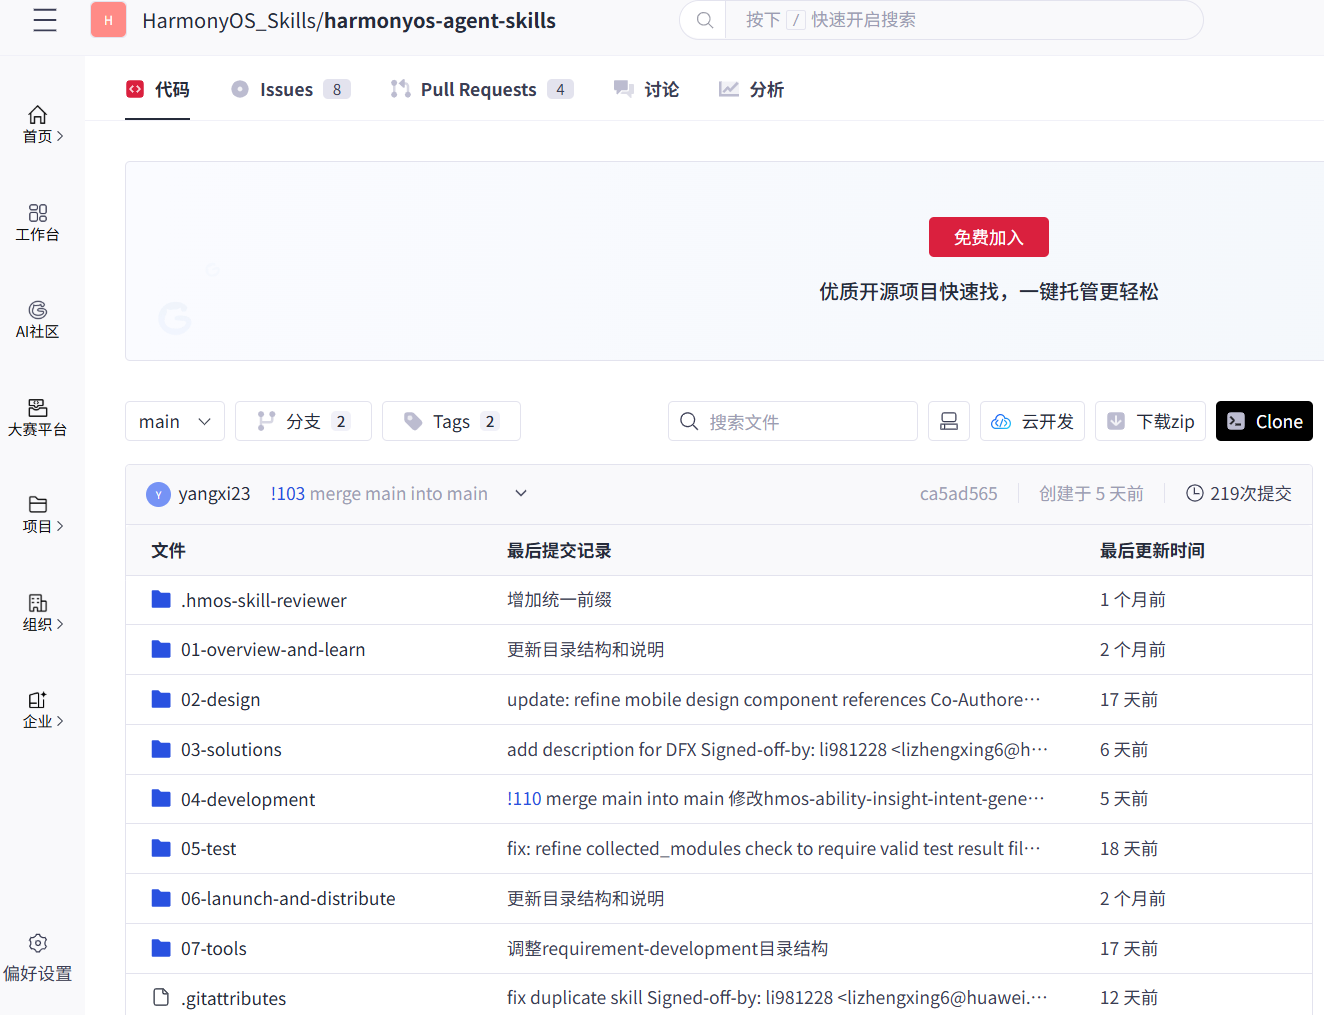This screenshot has height=1015, width=1324.
Task: Open the 05-test folder
Action: pyautogui.click(x=209, y=848)
